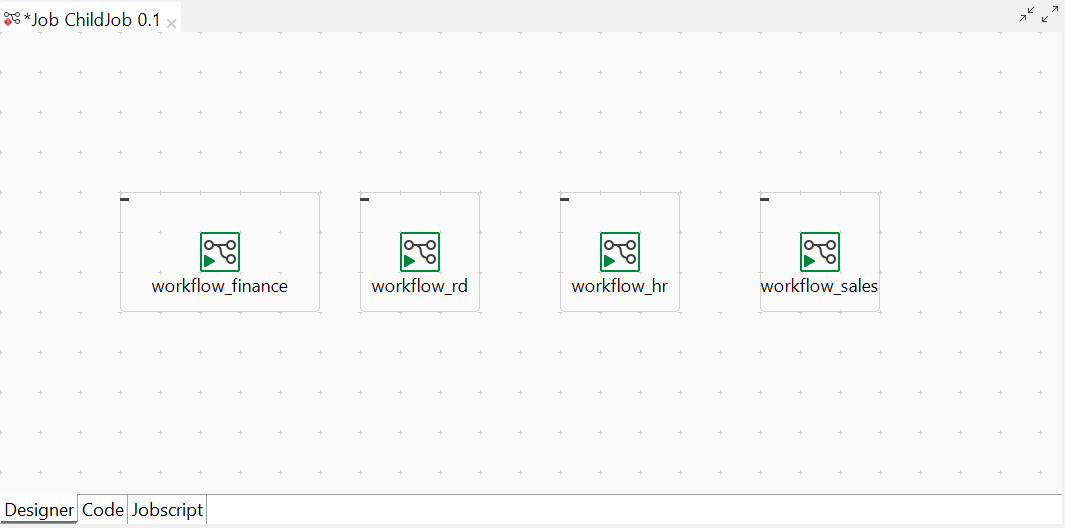The image size is (1065, 528).
Task: Select the workflow_rd job component icon
Action: coord(420,252)
